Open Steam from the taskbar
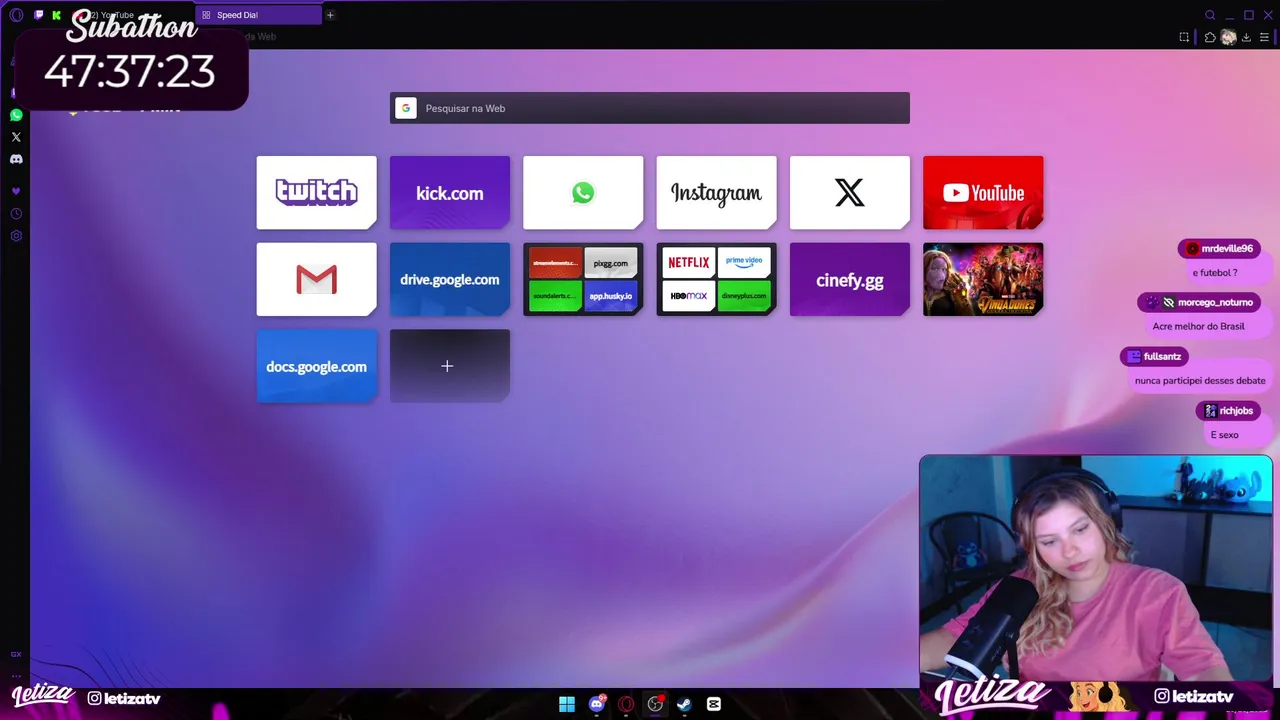The image size is (1280, 720). point(684,704)
